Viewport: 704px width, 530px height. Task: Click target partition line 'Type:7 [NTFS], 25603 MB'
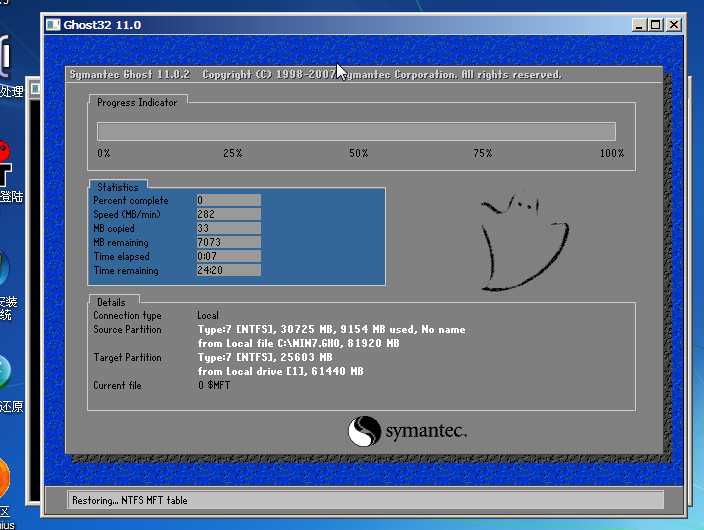pos(265,357)
